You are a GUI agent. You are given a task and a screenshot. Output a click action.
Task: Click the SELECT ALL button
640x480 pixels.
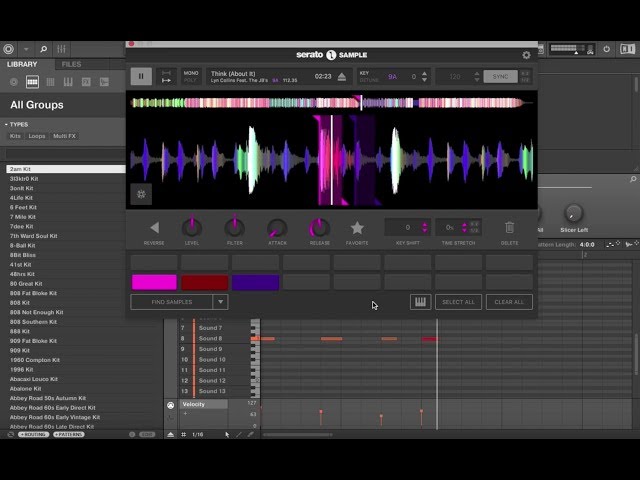458,302
